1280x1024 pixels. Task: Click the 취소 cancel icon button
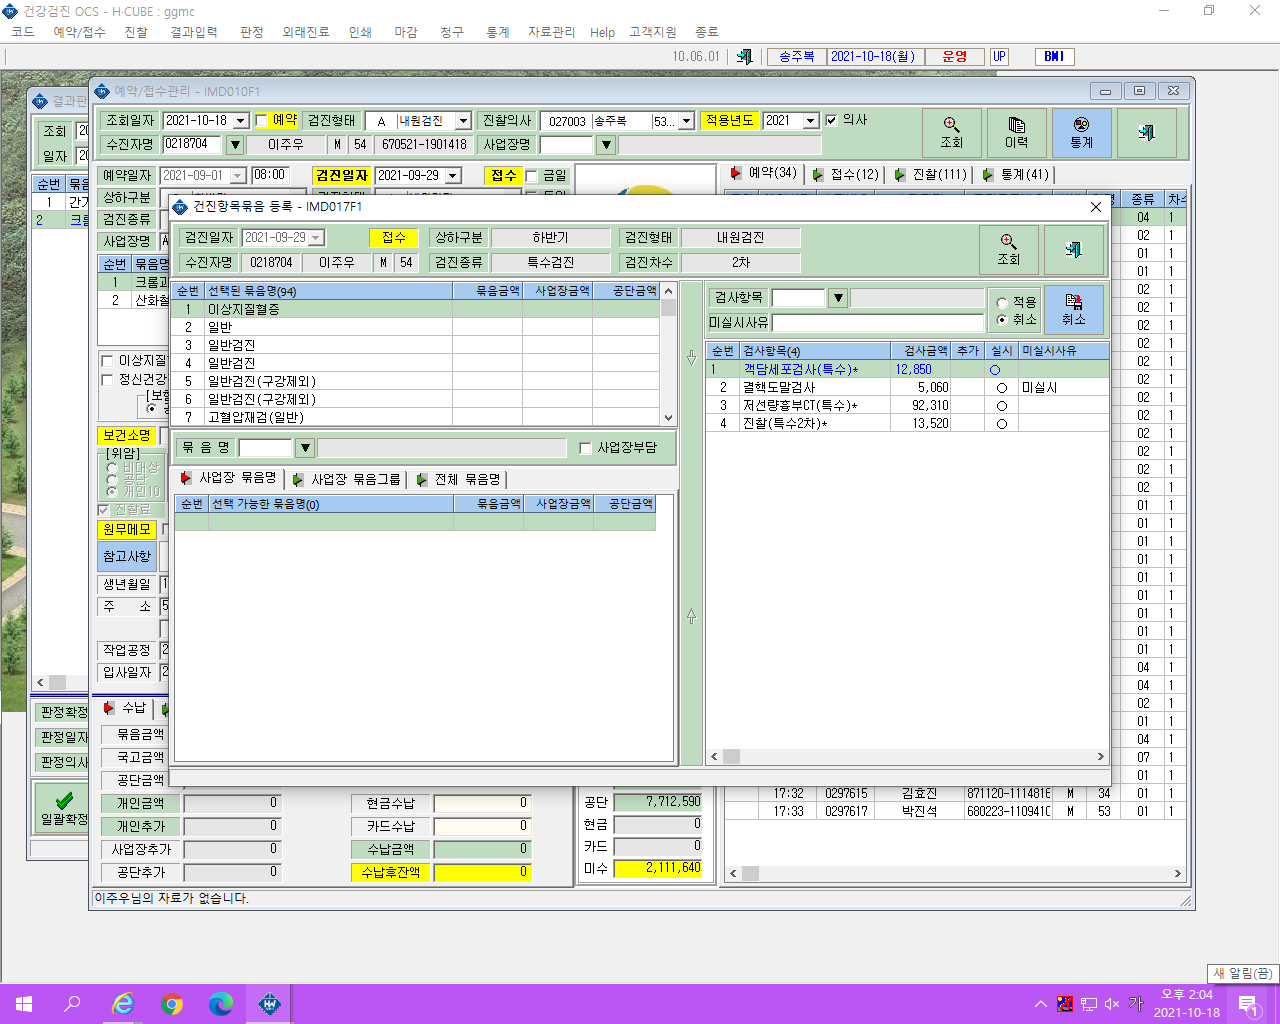click(1074, 309)
